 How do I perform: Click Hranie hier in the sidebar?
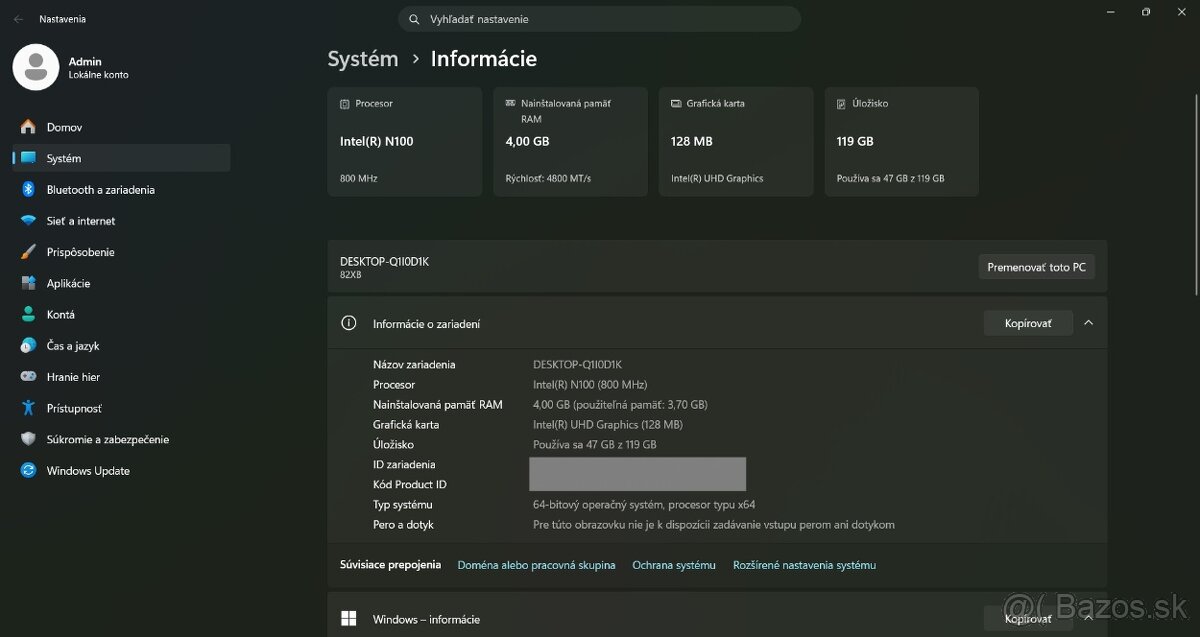pyautogui.click(x=121, y=377)
